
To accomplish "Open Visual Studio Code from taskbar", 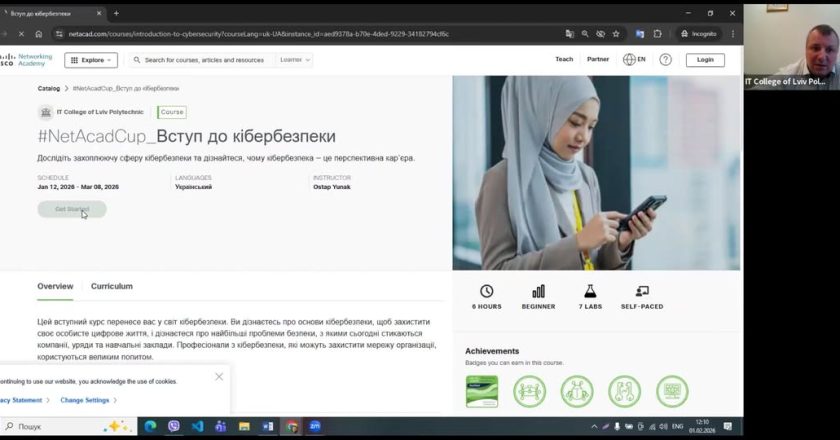I will pos(197,426).
